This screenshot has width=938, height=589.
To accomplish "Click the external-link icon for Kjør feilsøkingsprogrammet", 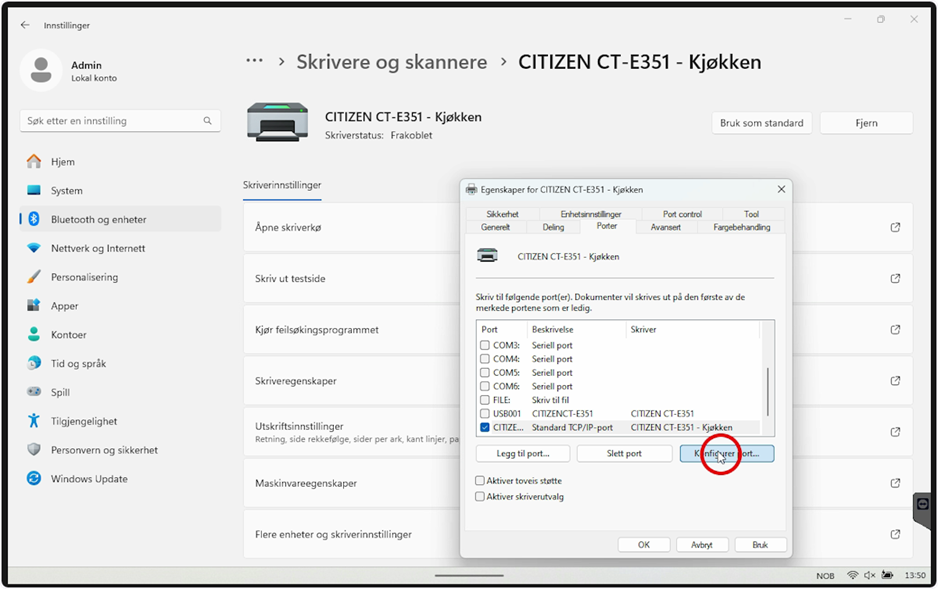I will pos(895,329).
